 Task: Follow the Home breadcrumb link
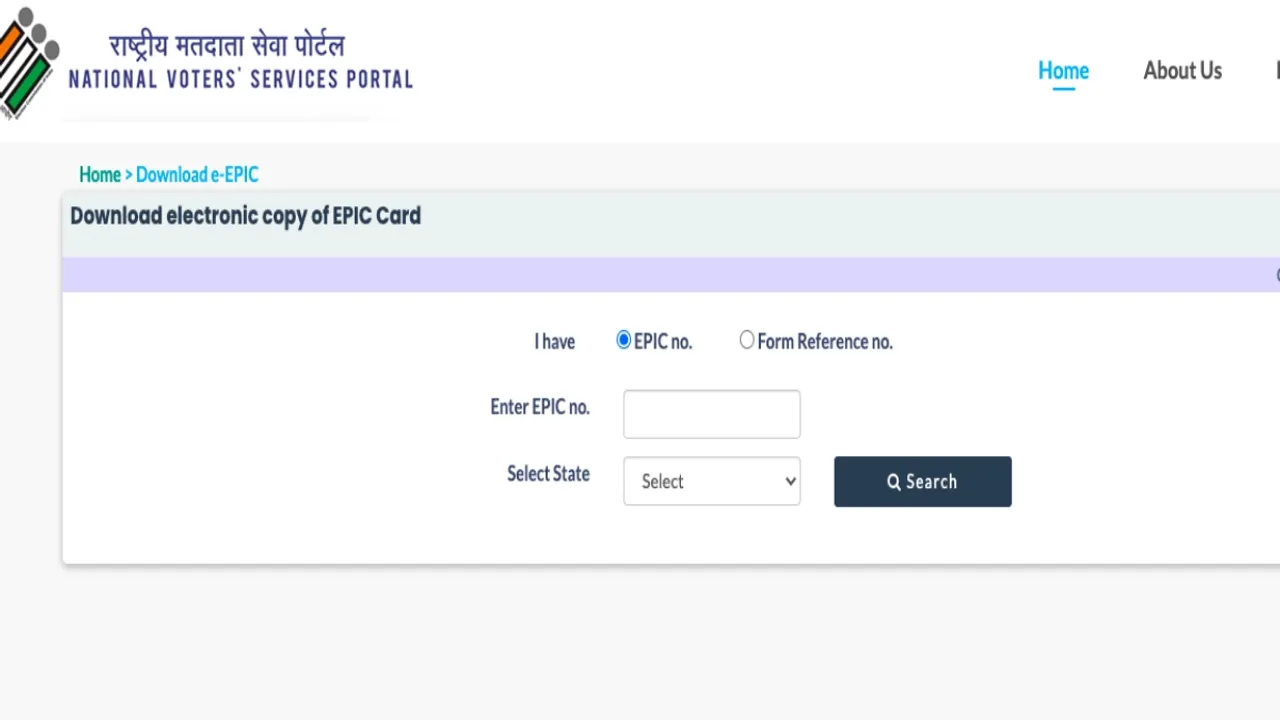click(100, 175)
